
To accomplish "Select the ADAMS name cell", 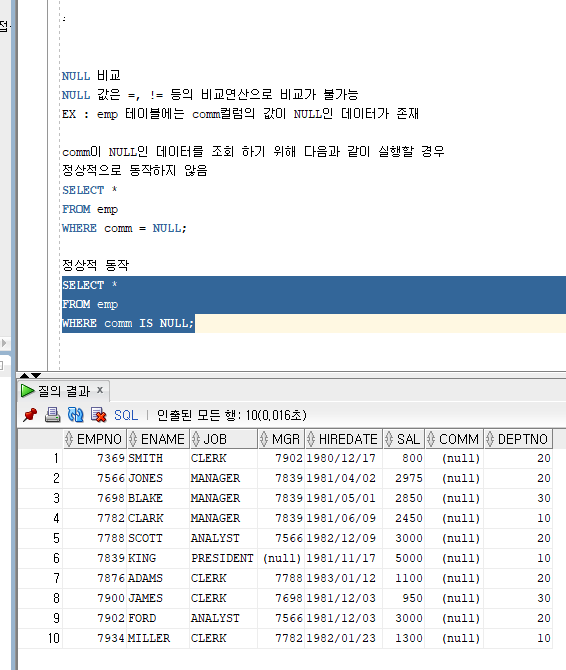I will (158, 578).
